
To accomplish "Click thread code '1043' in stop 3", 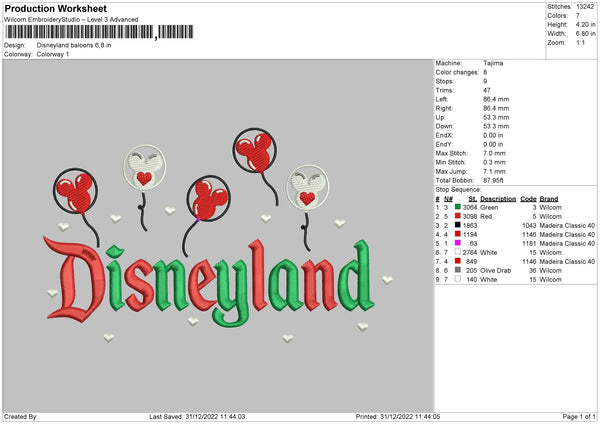I will (529, 225).
